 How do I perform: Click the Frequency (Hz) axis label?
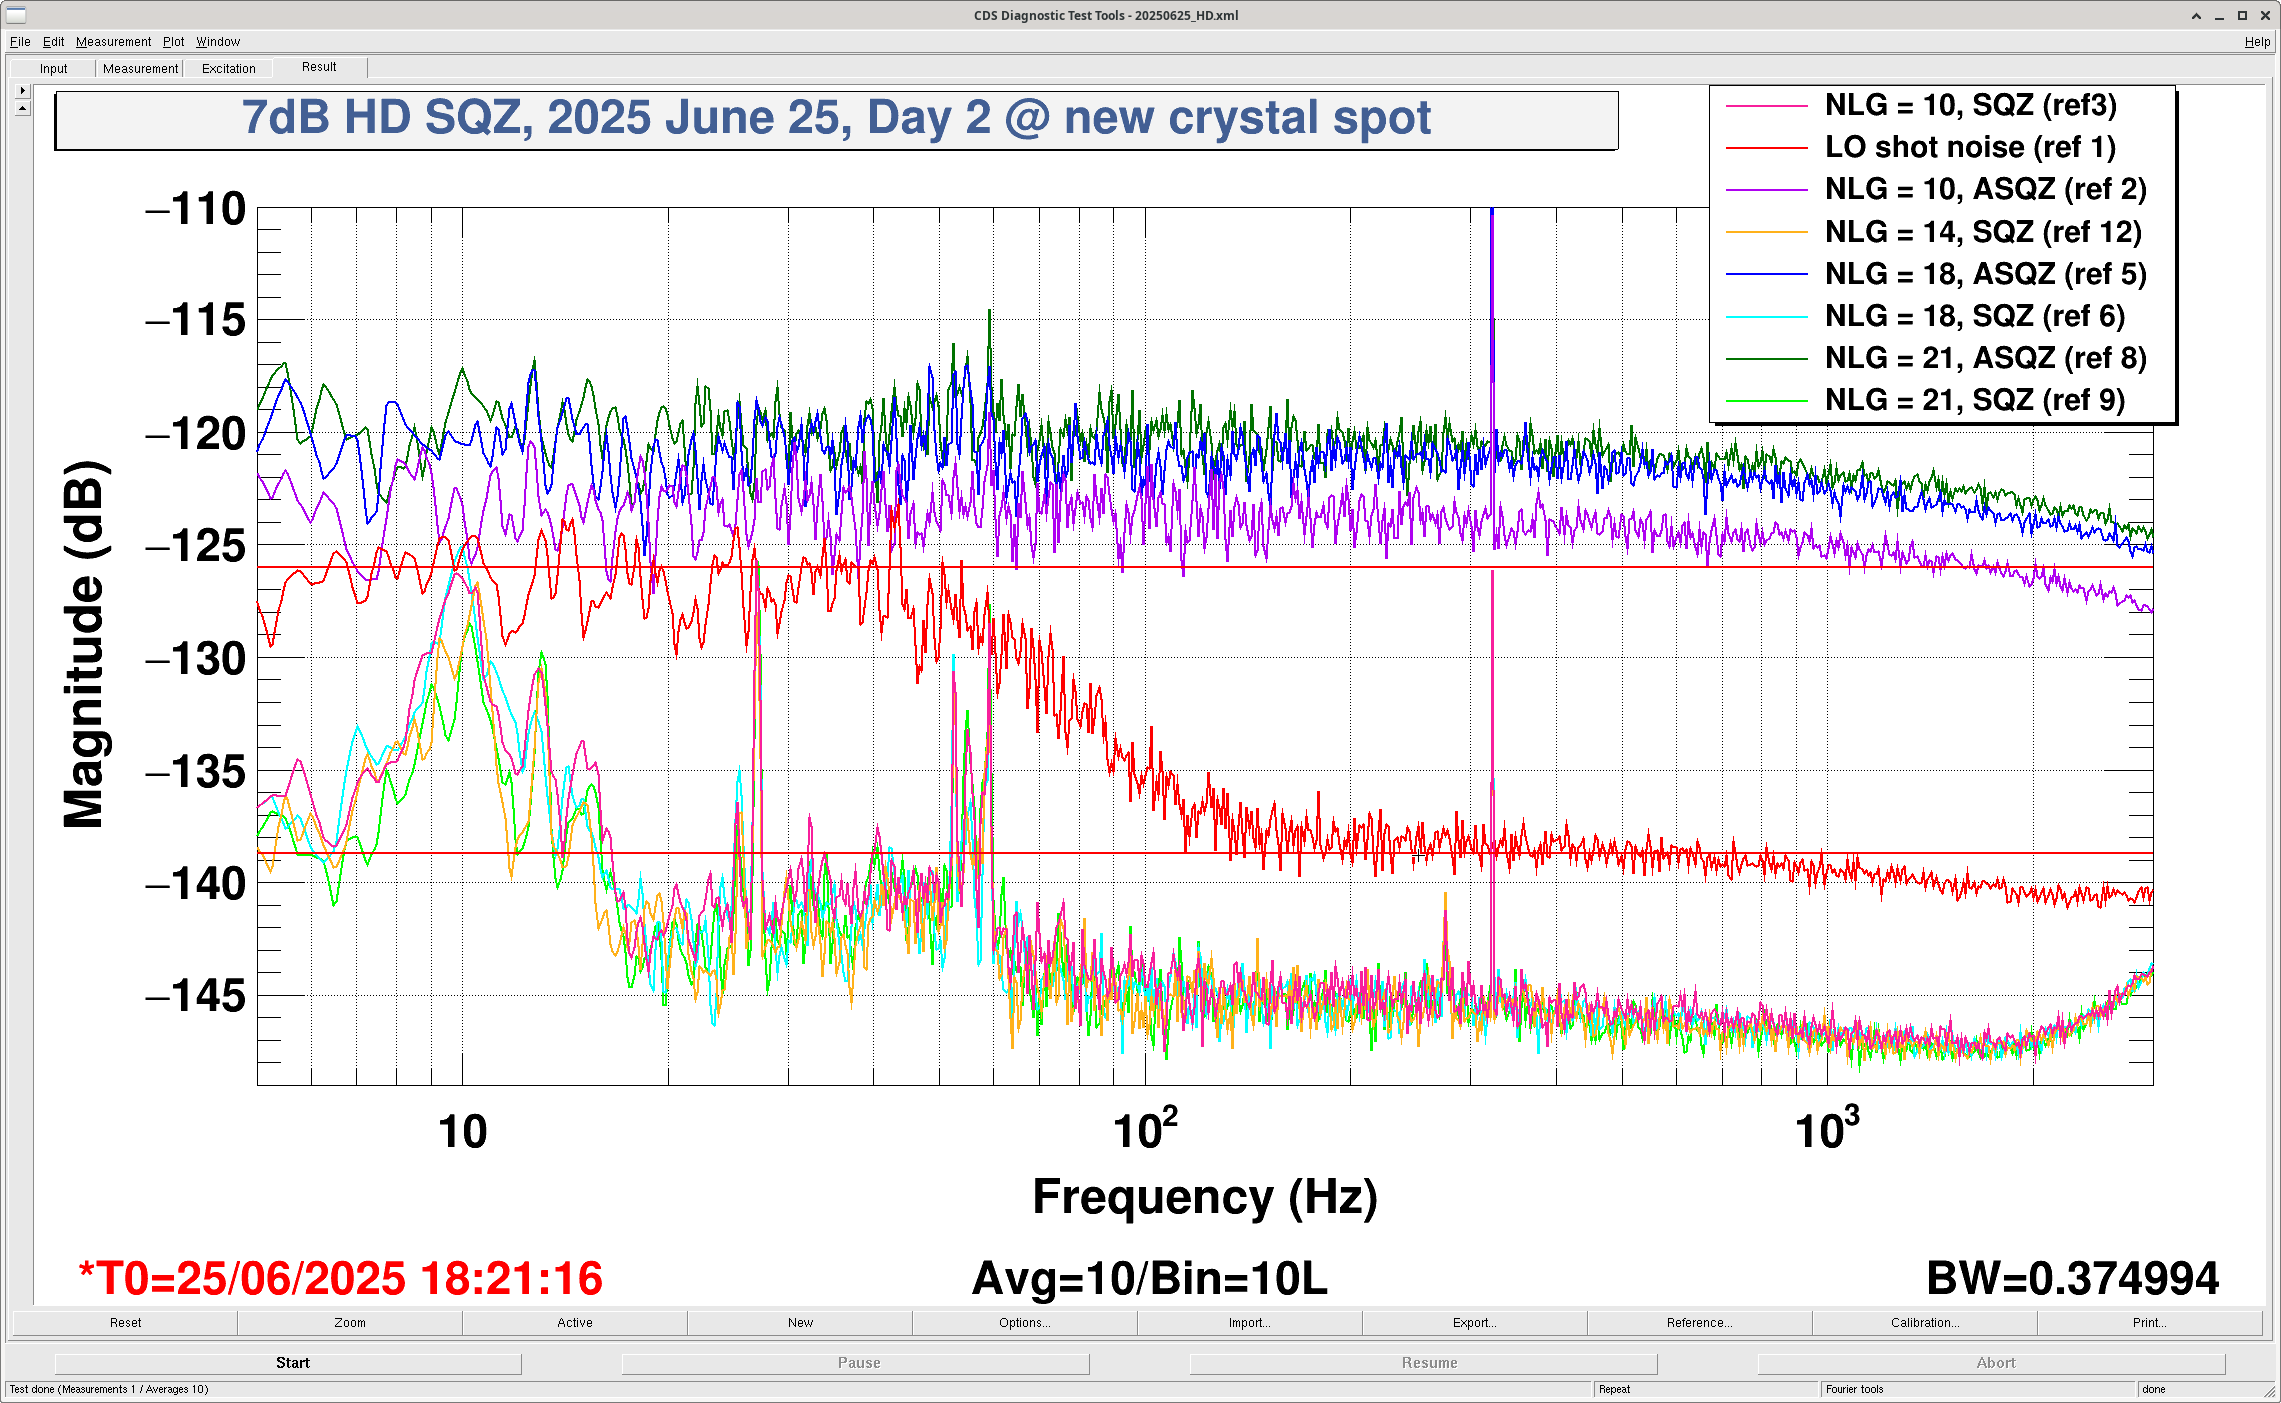click(1205, 1197)
